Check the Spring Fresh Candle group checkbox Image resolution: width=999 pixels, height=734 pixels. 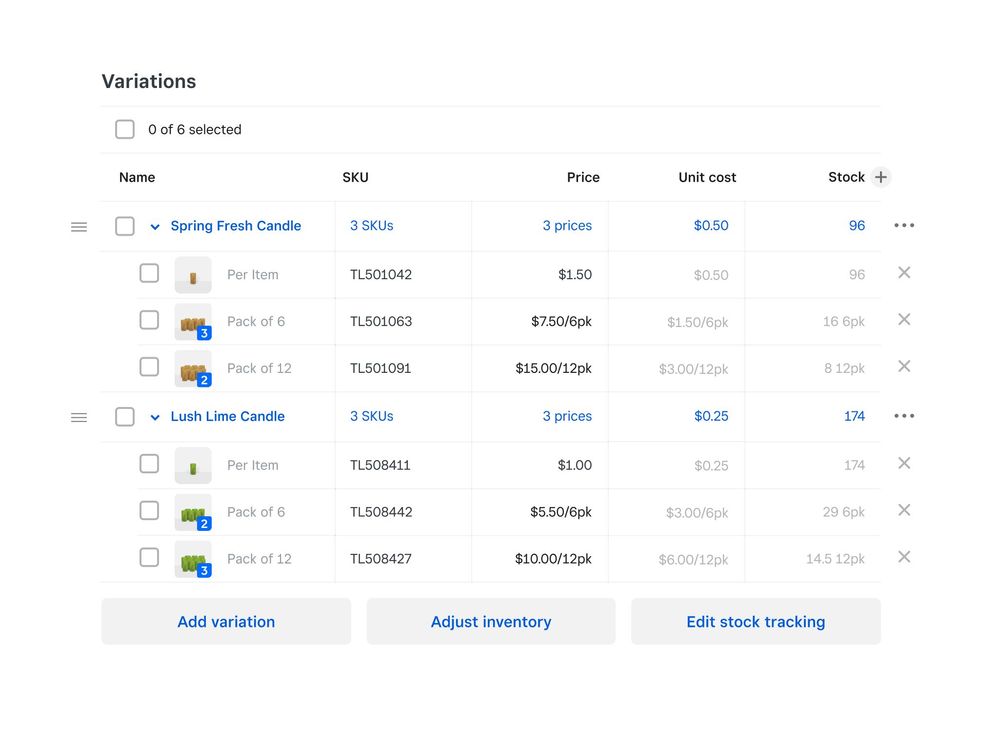125,226
